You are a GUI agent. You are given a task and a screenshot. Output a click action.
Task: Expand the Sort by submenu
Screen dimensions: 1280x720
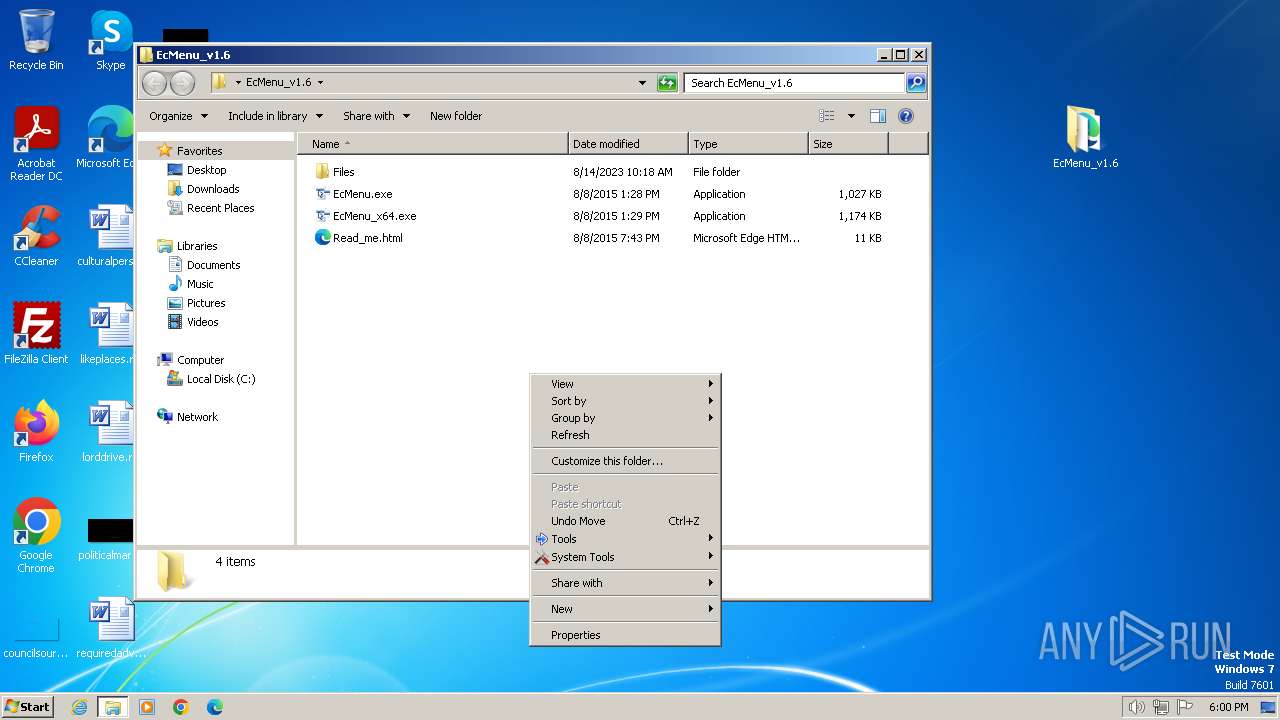tap(625, 401)
